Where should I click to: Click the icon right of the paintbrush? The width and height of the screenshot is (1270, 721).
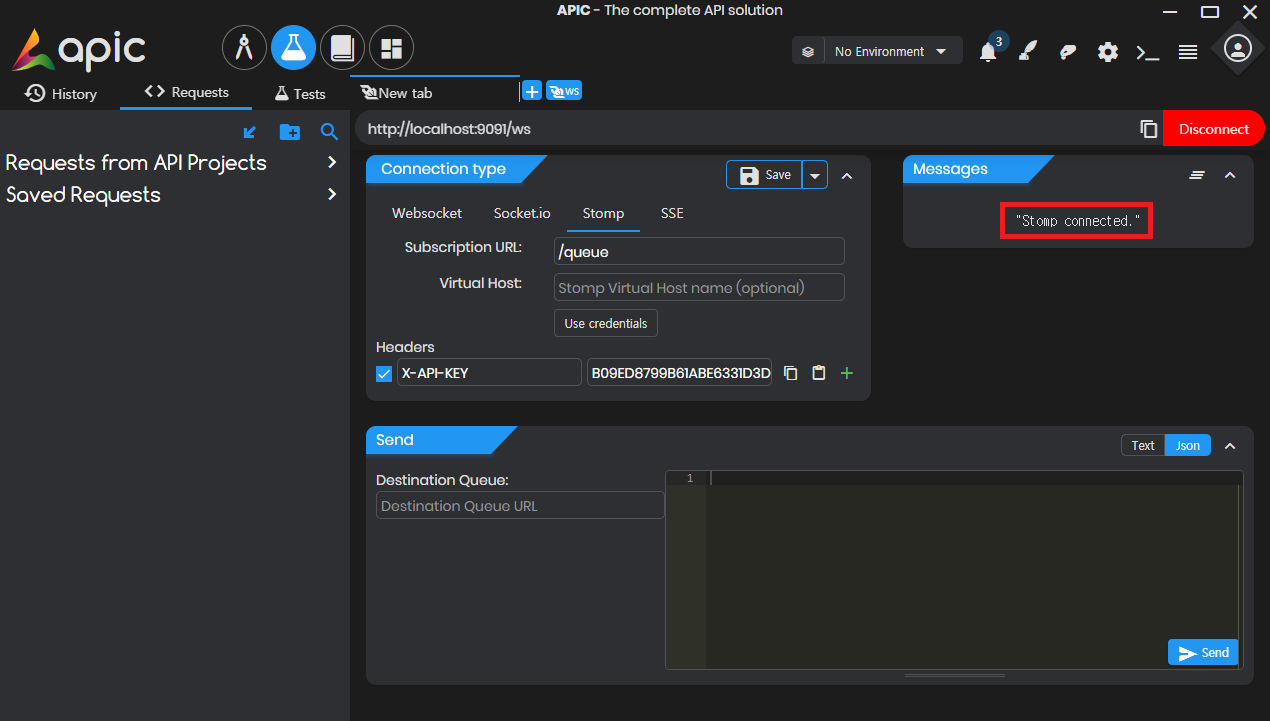1068,52
